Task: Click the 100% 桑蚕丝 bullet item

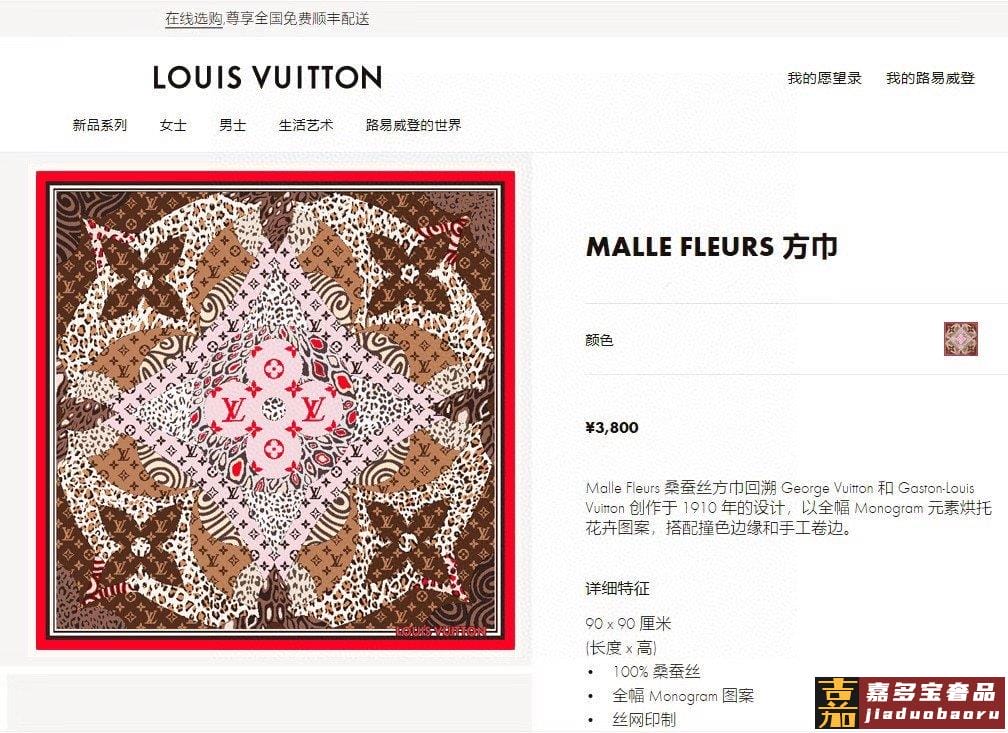Action: point(656,671)
